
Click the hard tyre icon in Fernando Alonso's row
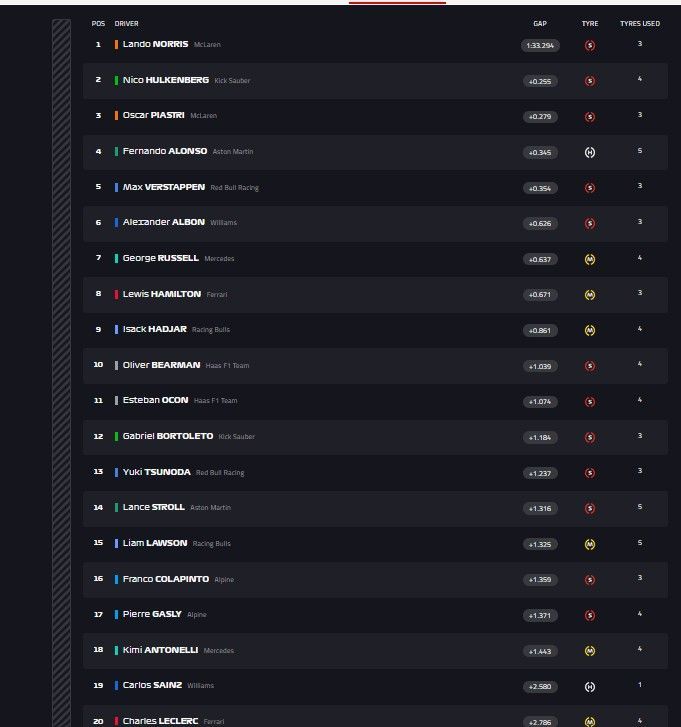(x=589, y=152)
